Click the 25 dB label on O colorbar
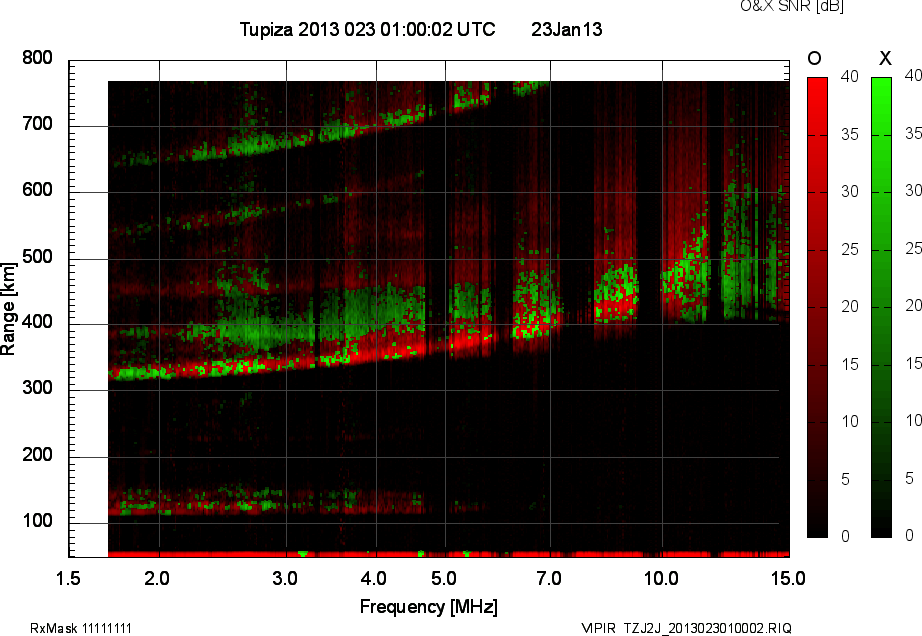 [x=849, y=249]
